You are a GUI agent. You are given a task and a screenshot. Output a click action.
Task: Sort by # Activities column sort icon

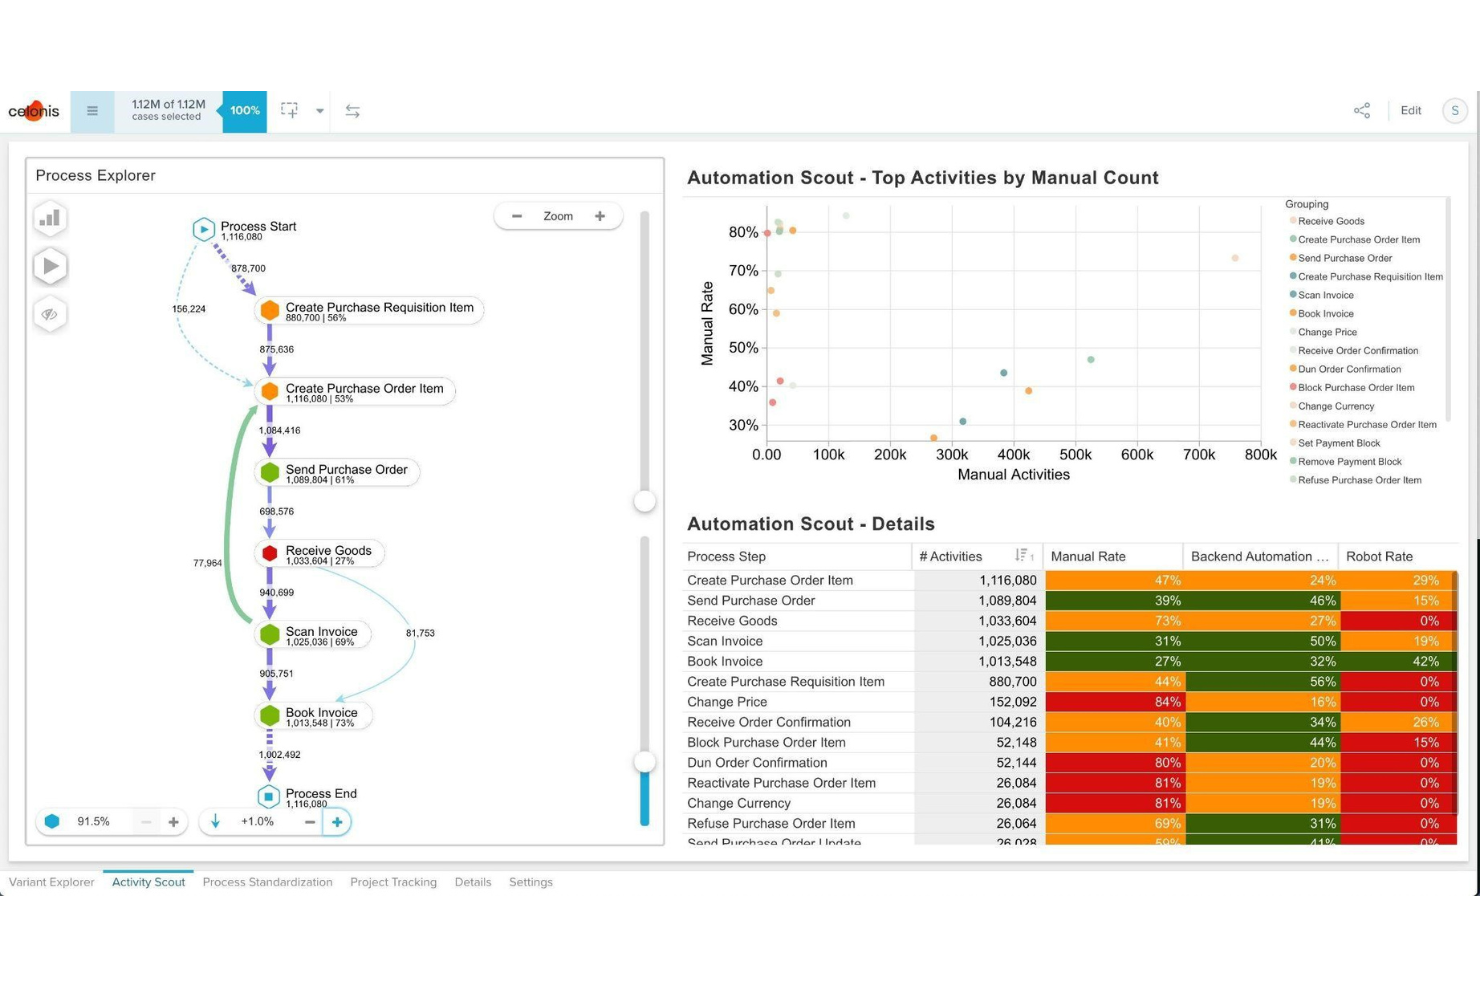pos(1024,555)
